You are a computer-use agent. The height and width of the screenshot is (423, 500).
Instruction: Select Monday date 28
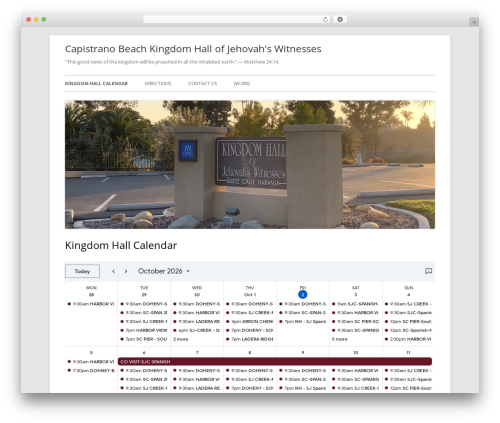click(x=91, y=295)
